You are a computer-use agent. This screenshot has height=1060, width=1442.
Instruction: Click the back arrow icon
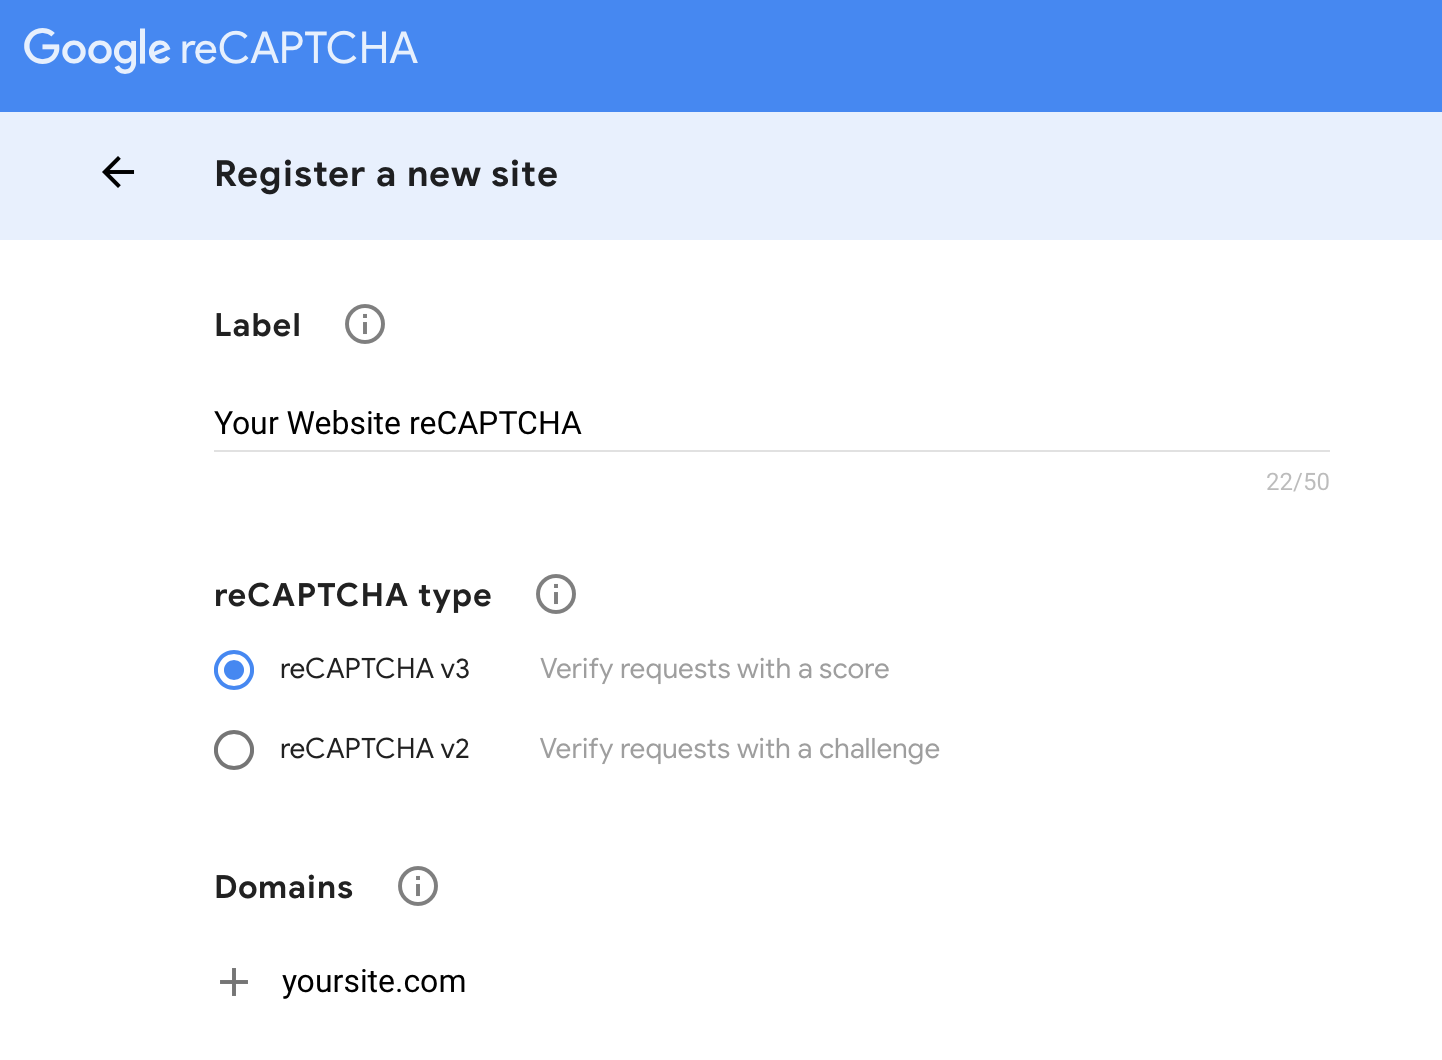coord(118,173)
